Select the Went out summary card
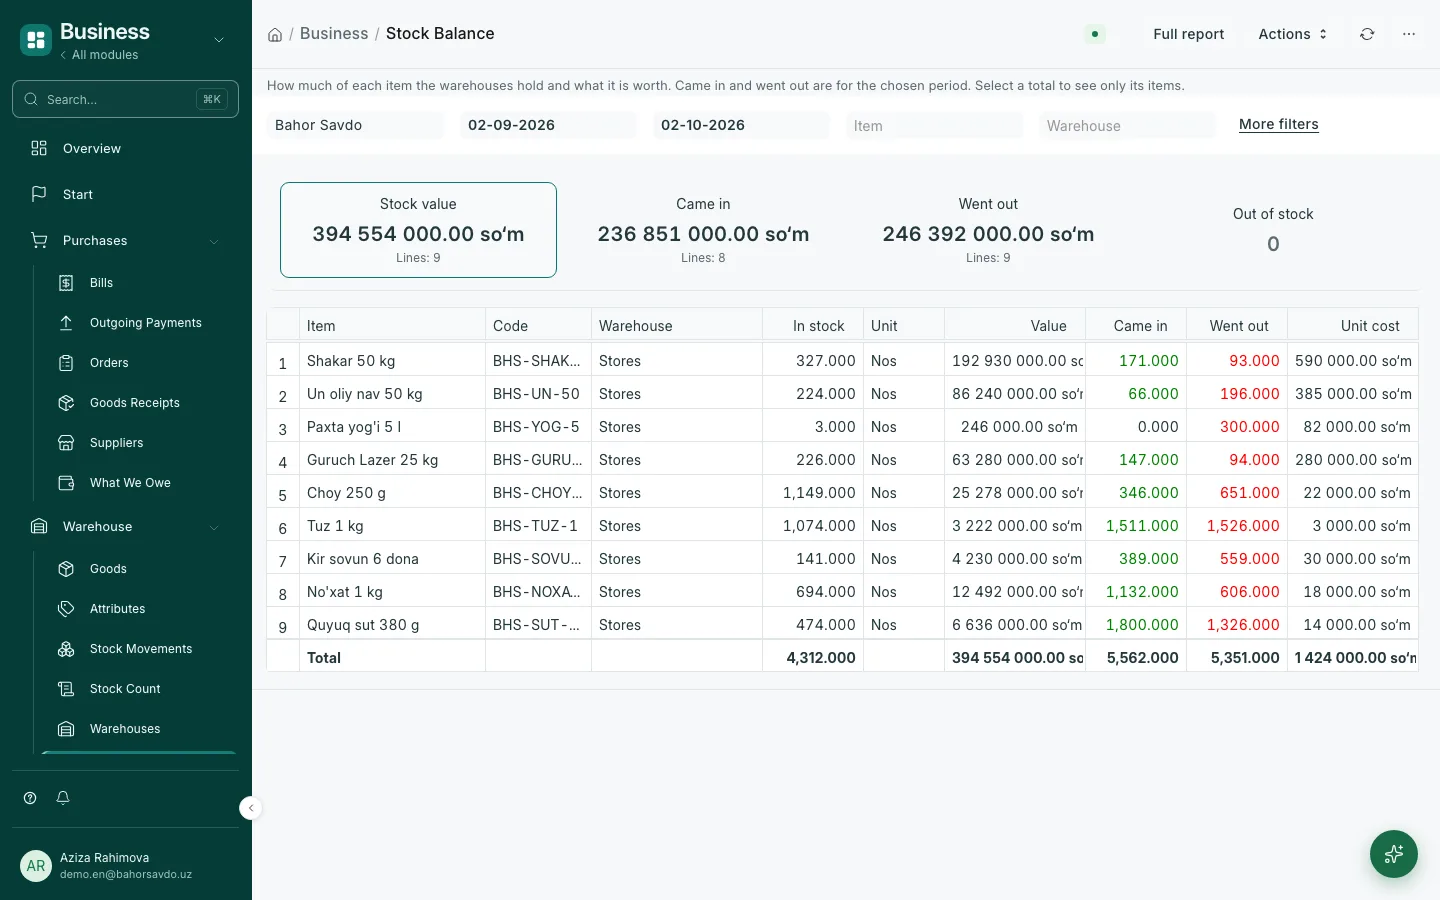 (988, 230)
